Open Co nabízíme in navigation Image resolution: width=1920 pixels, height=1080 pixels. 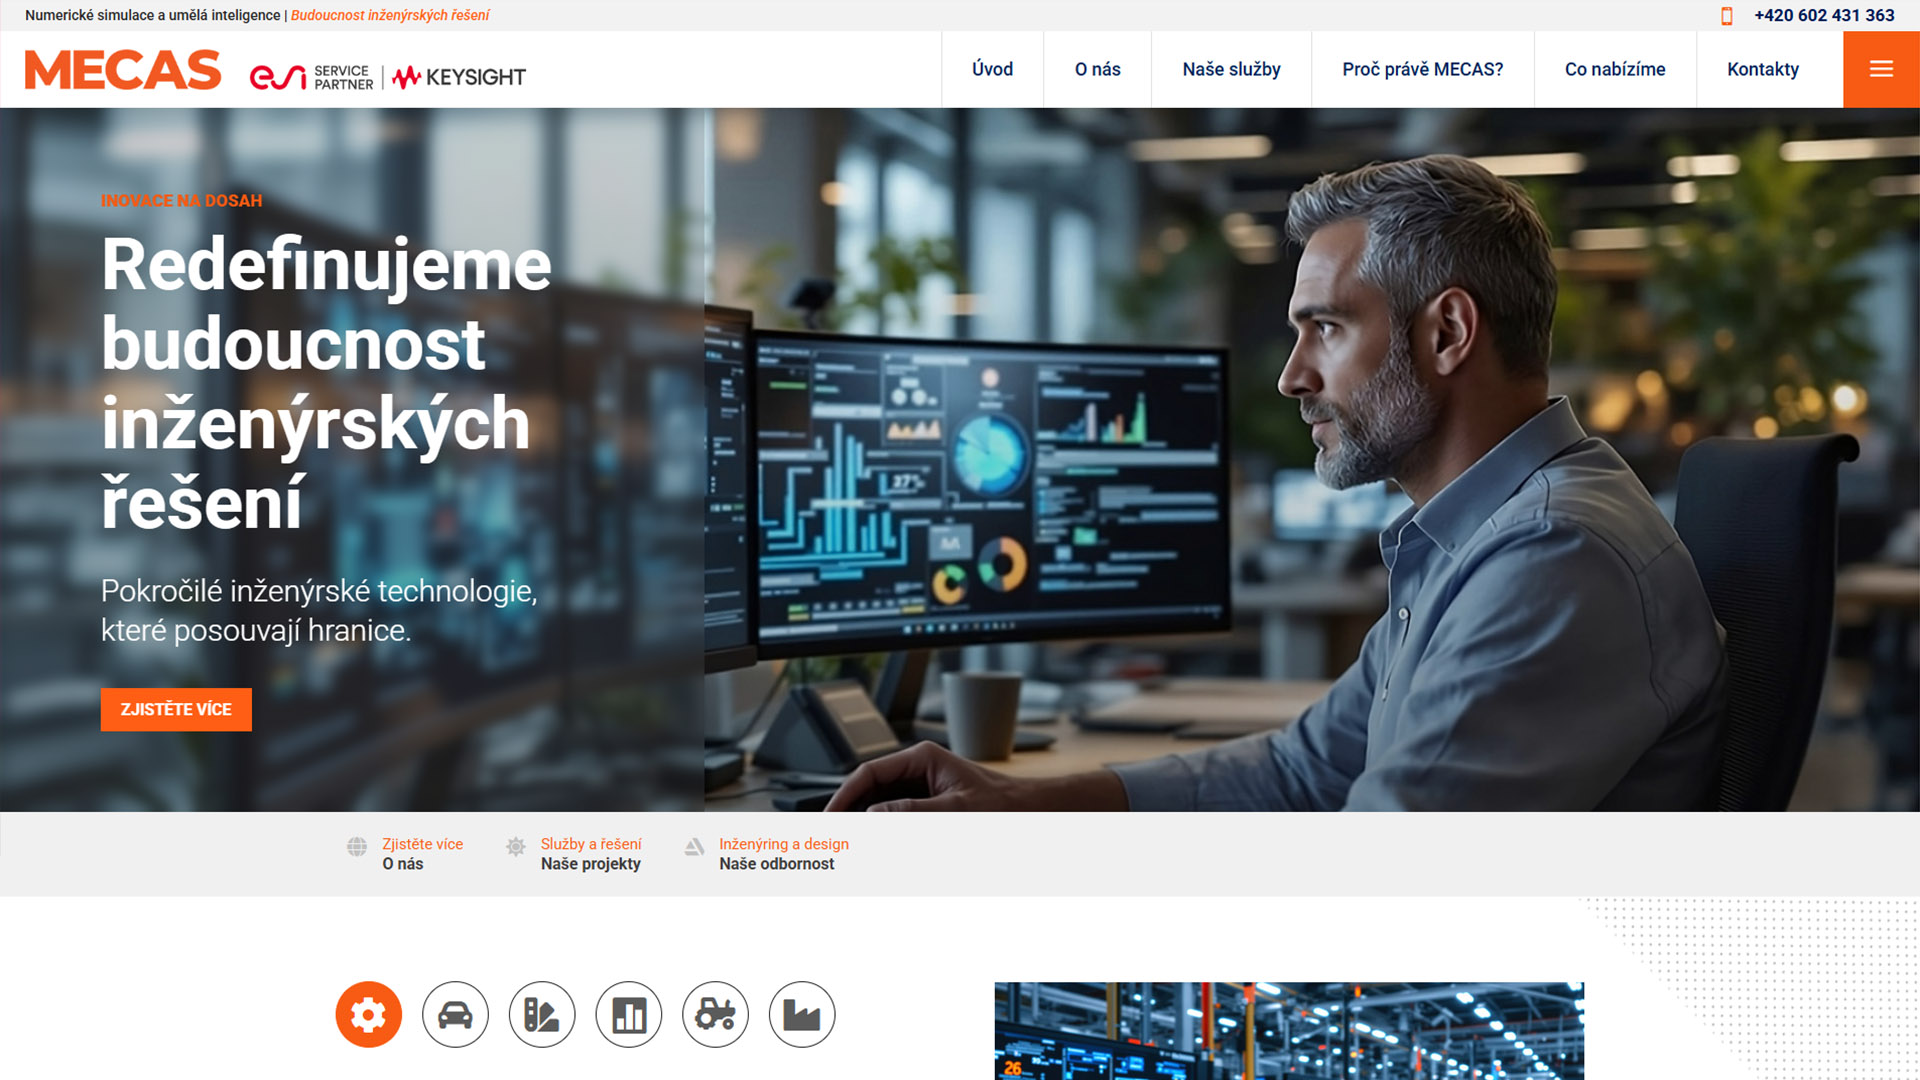click(x=1615, y=69)
